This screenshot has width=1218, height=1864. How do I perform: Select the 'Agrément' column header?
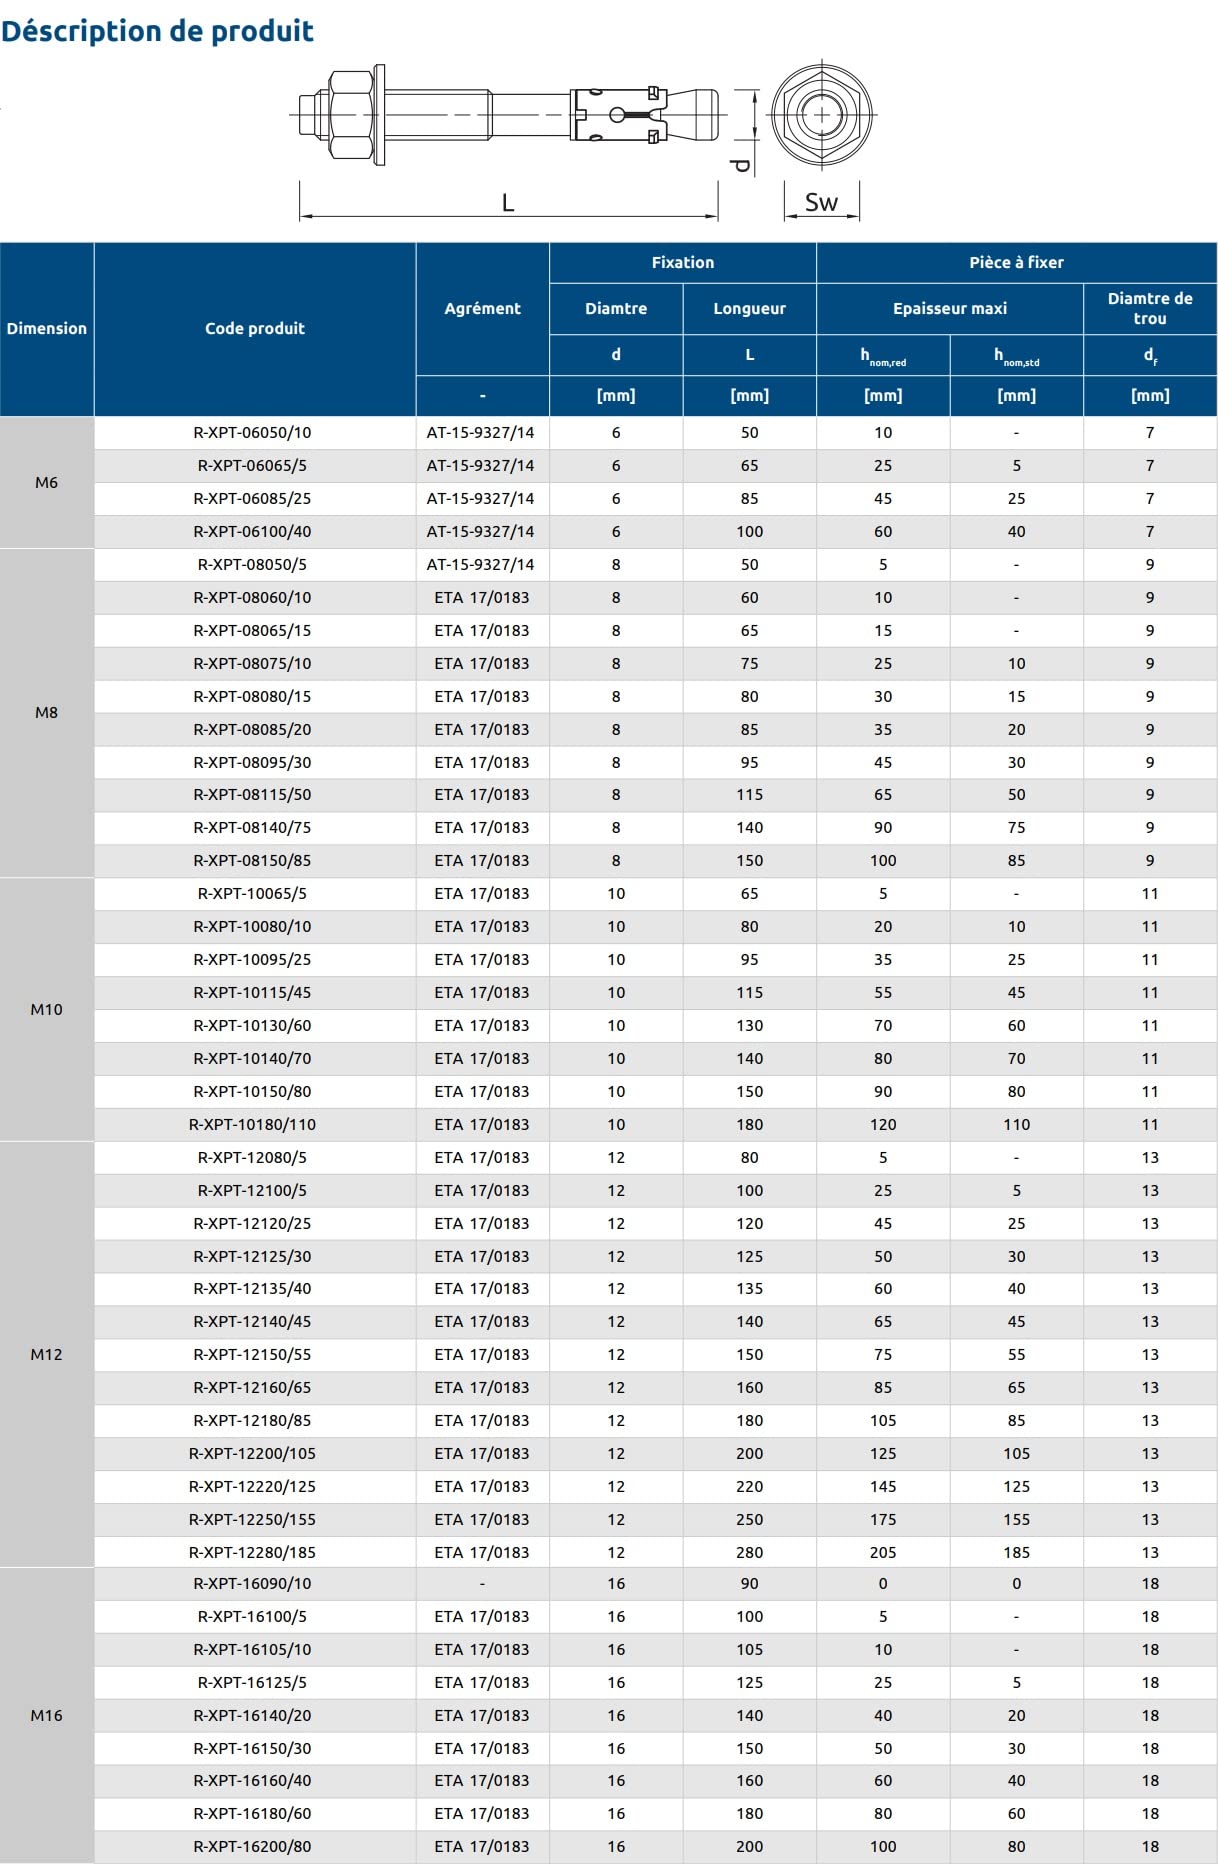pyautogui.click(x=482, y=308)
